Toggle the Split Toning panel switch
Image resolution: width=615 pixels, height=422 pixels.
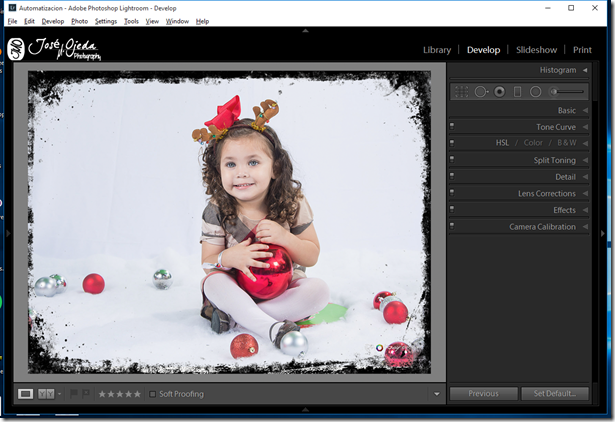(x=452, y=160)
